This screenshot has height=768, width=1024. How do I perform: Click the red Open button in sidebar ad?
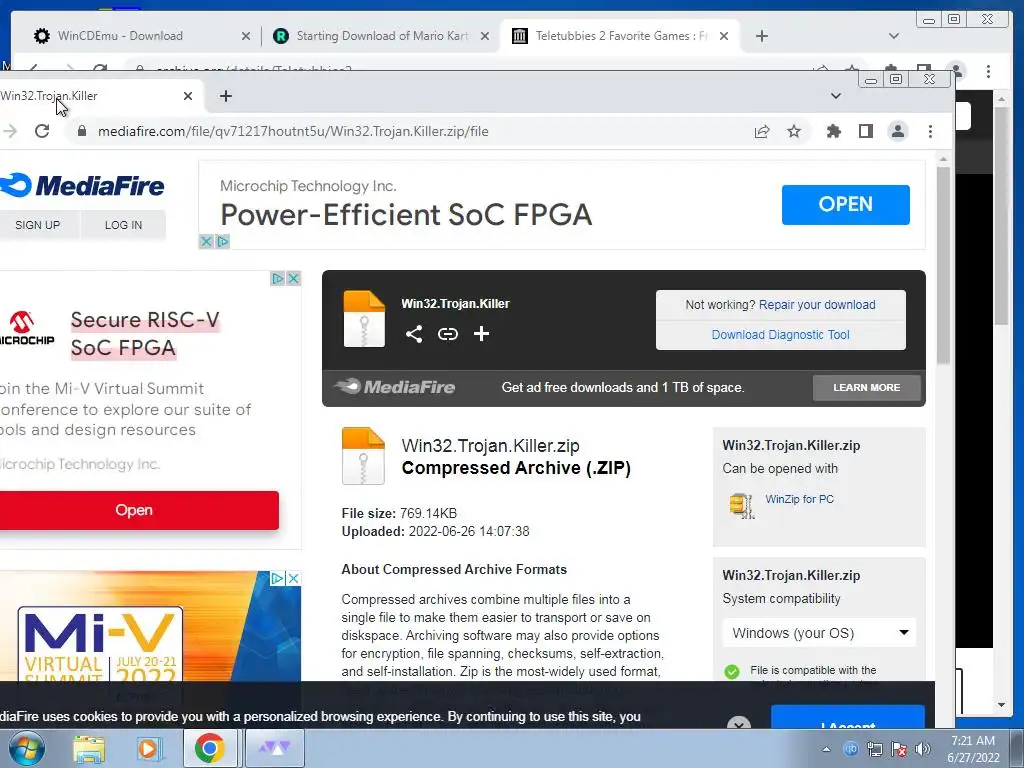click(135, 510)
